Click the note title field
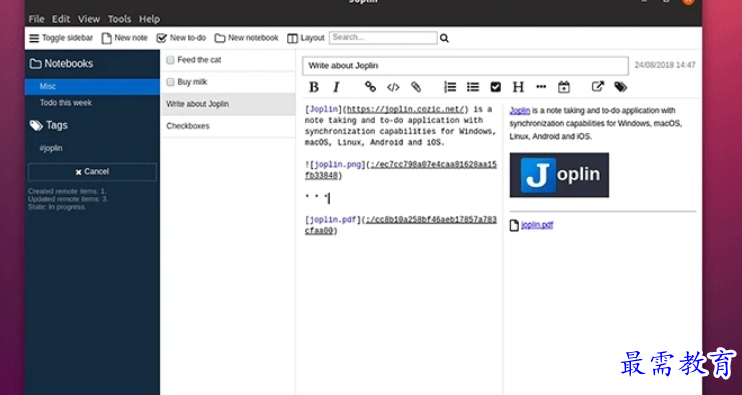 coord(466,66)
